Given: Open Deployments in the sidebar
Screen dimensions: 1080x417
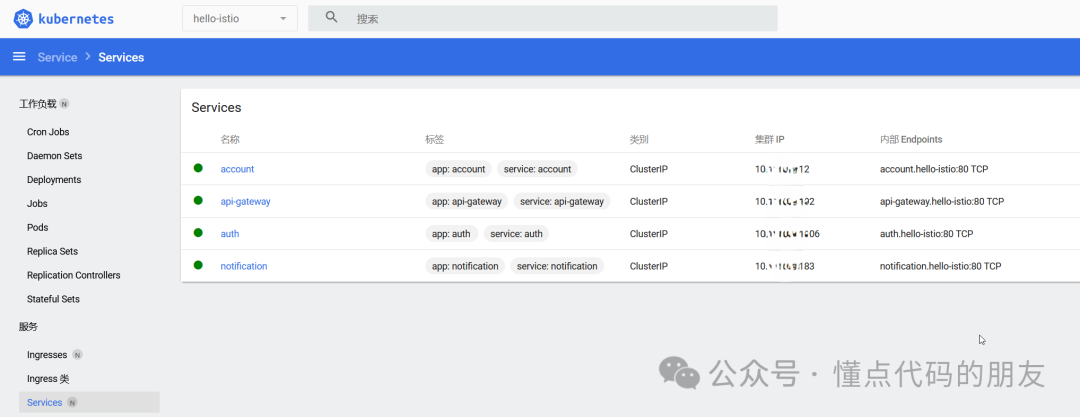Looking at the screenshot, I should coord(54,179).
